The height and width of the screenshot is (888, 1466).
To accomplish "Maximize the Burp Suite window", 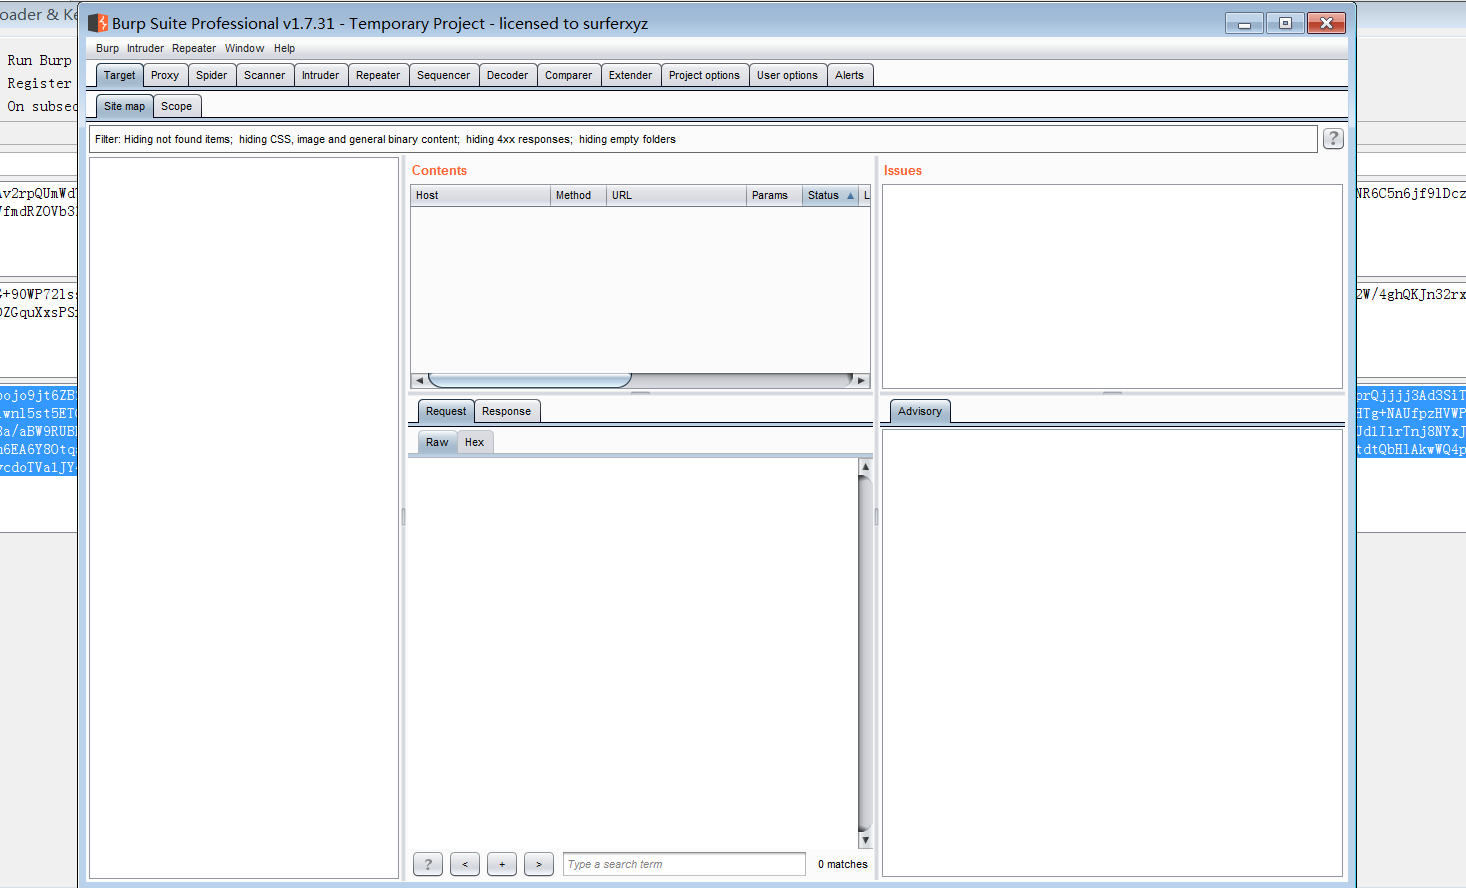I will [1285, 23].
